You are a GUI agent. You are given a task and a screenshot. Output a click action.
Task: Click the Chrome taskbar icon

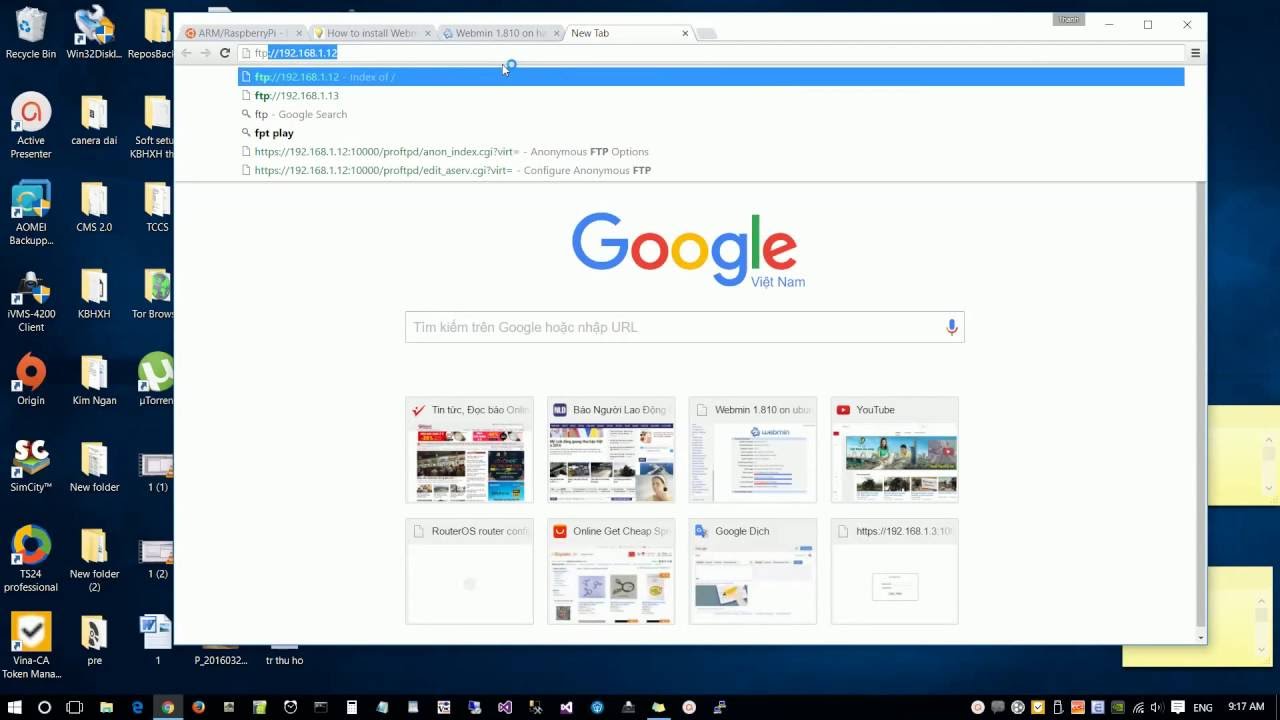168,707
